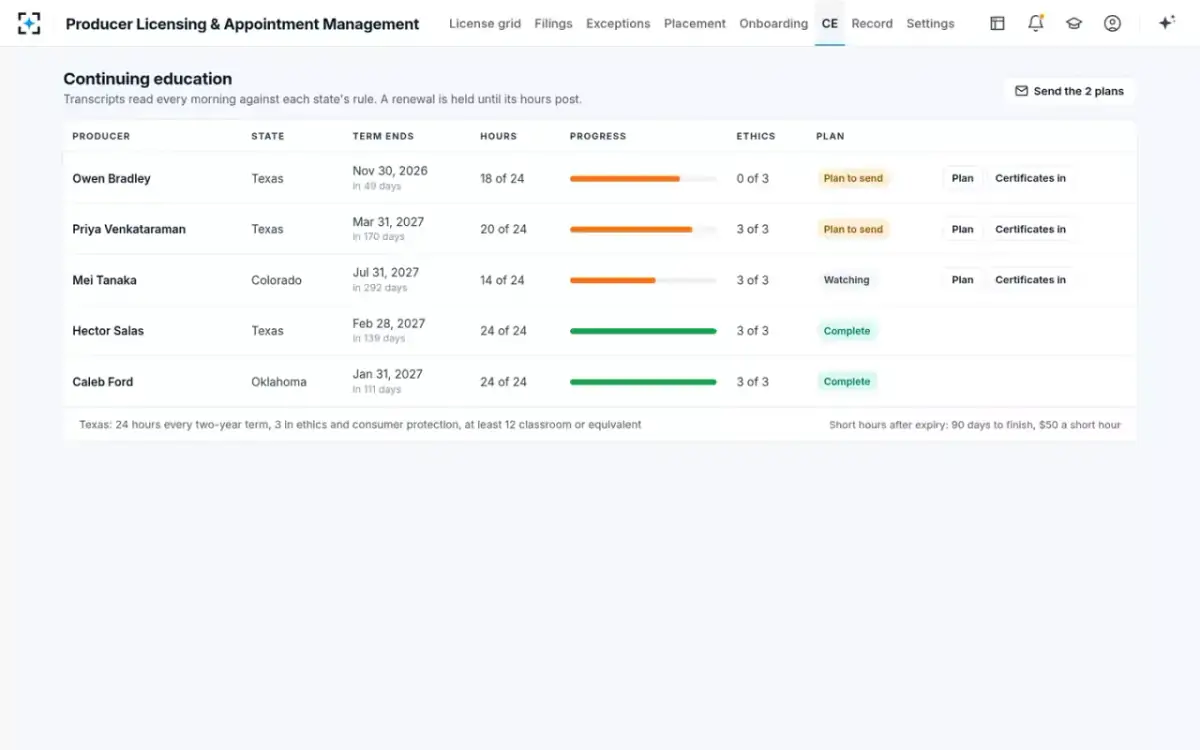The width and height of the screenshot is (1200, 750).
Task: Select the CE tab
Action: click(830, 23)
